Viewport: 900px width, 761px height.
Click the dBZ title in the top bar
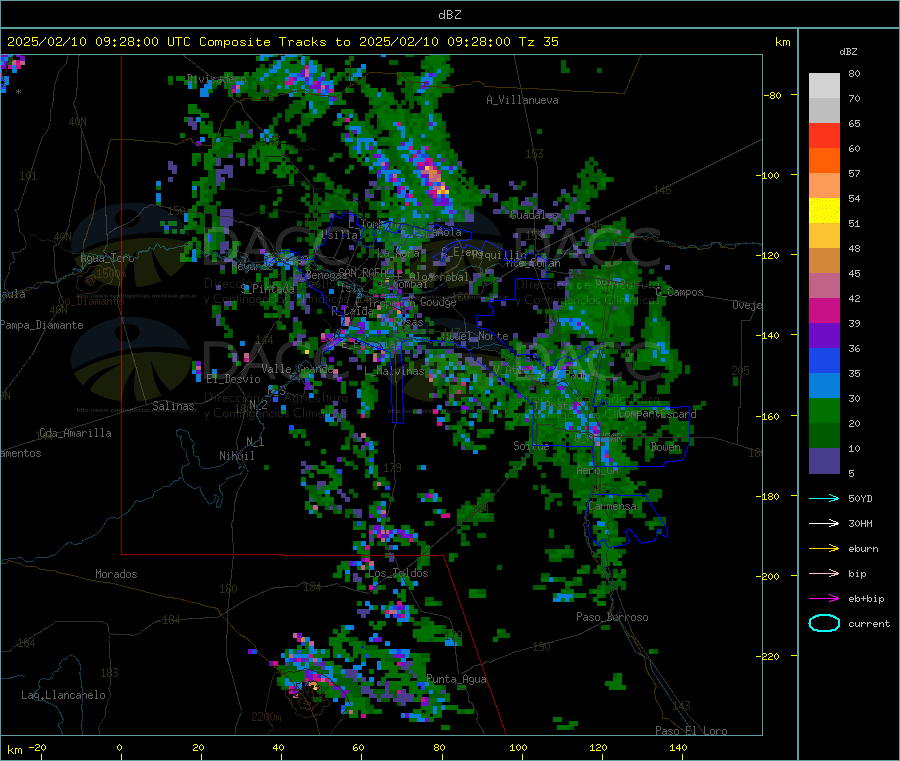(x=449, y=15)
